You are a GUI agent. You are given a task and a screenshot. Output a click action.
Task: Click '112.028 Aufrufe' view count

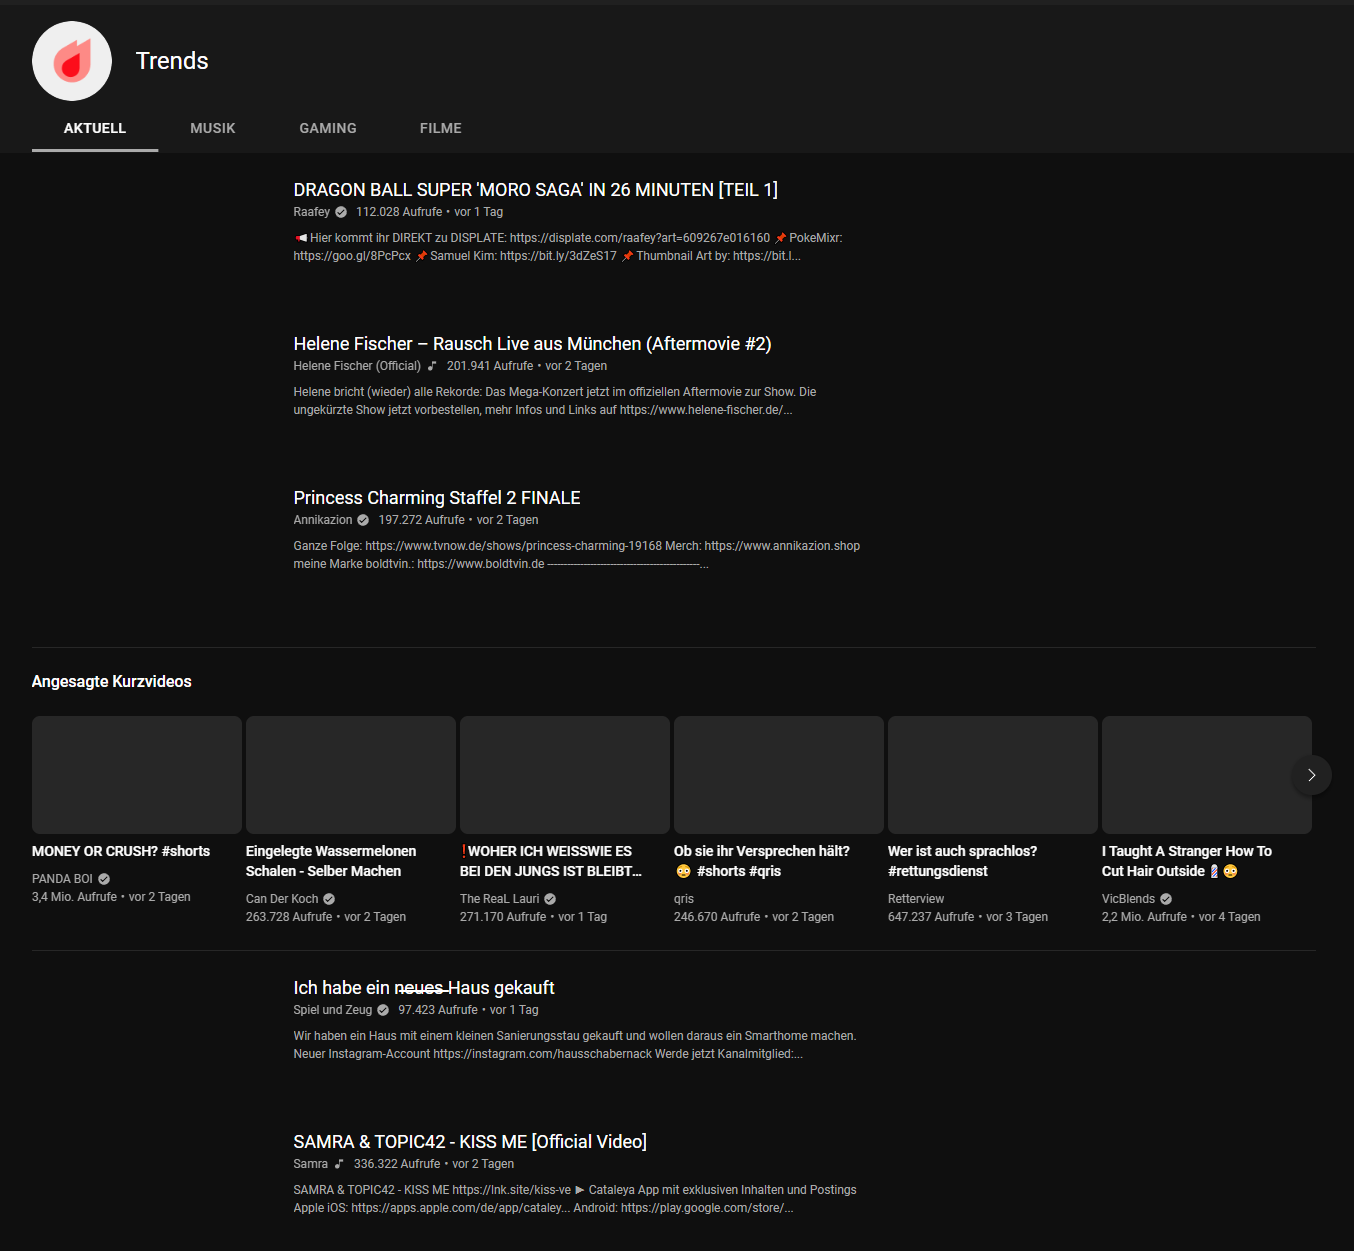[399, 212]
